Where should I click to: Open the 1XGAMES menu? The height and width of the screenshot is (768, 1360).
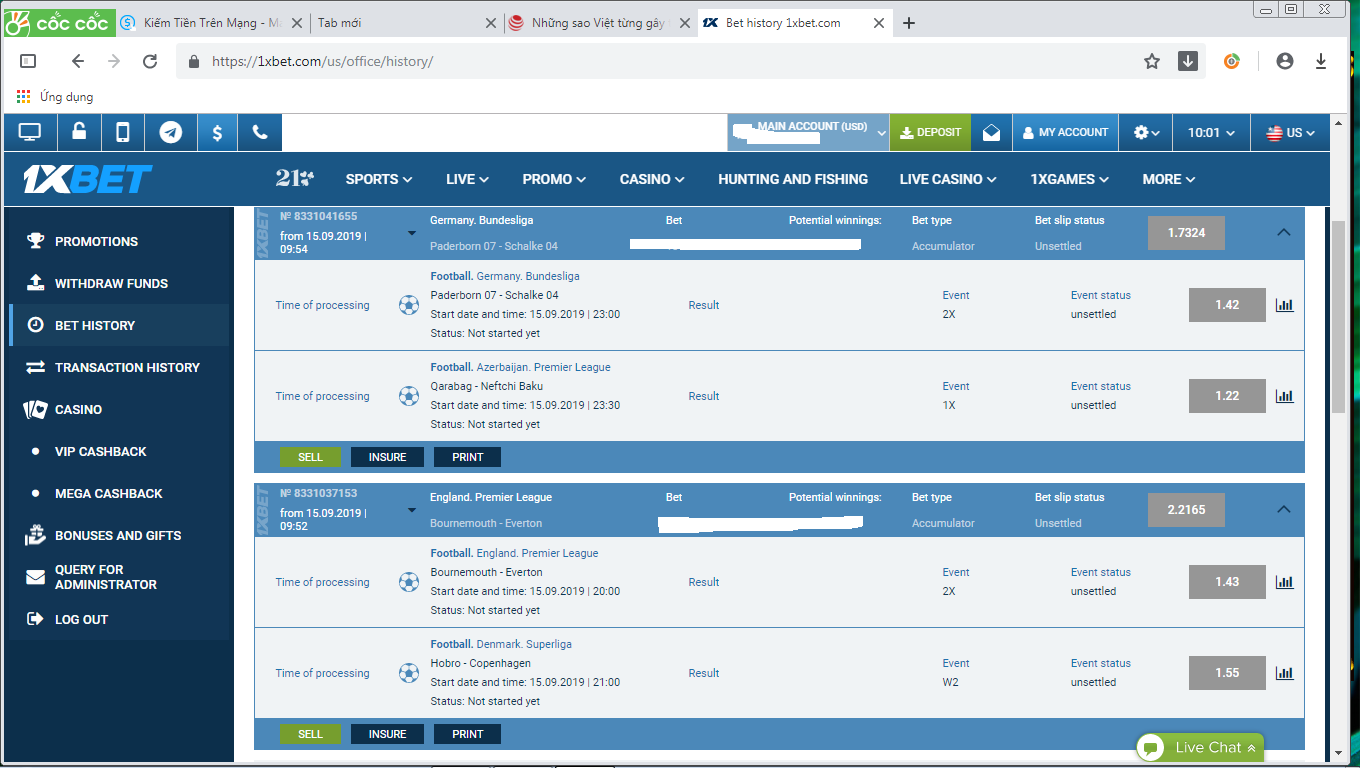coord(1070,179)
